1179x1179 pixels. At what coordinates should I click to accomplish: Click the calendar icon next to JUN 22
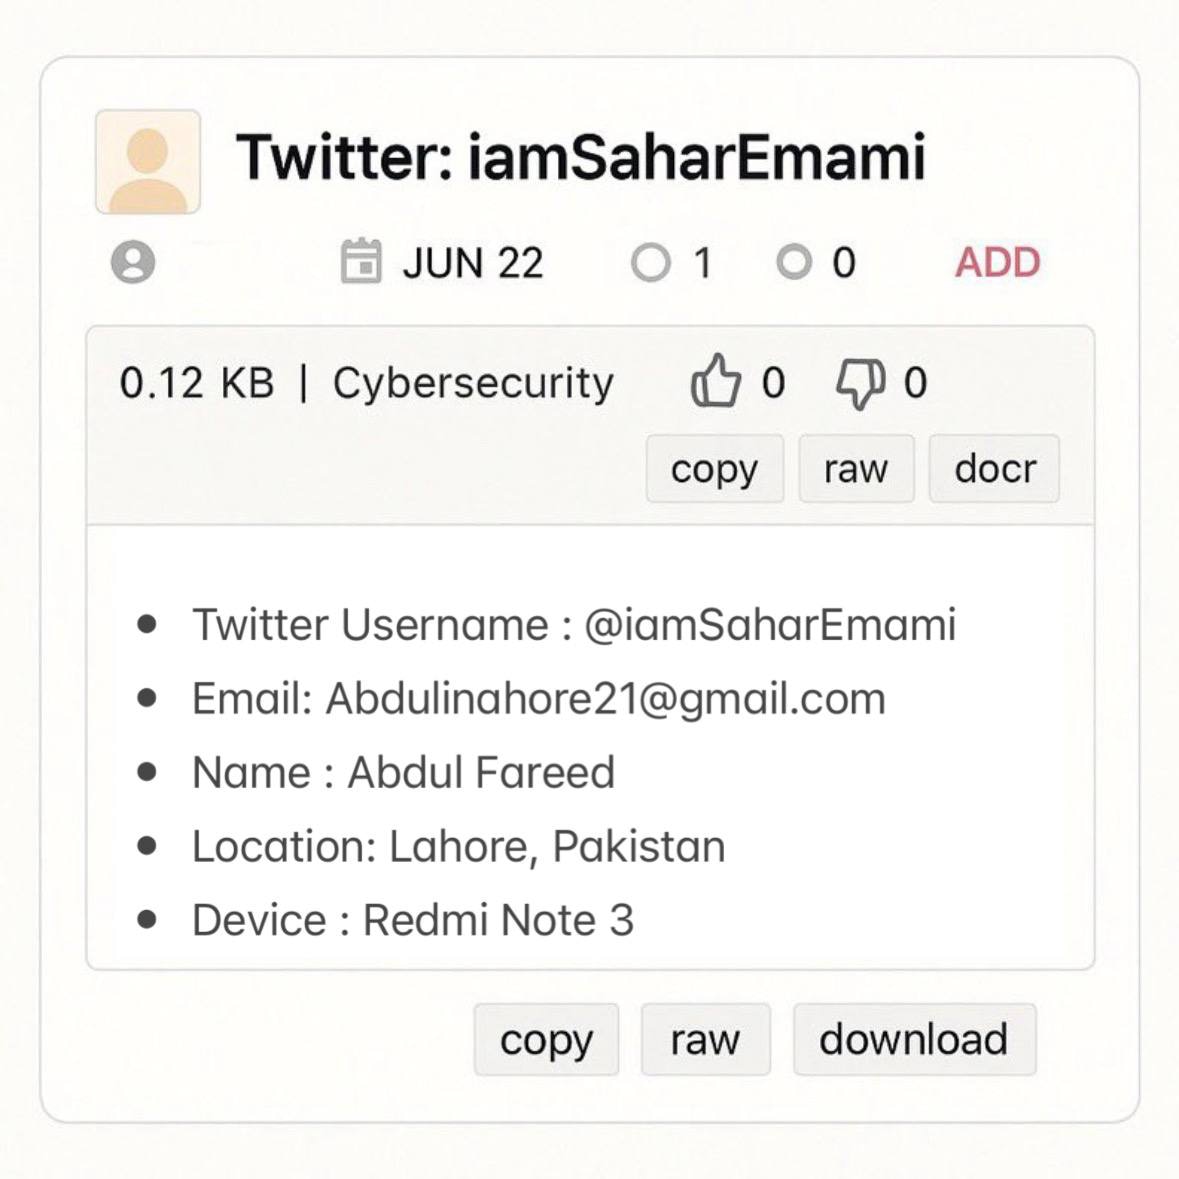[x=362, y=261]
